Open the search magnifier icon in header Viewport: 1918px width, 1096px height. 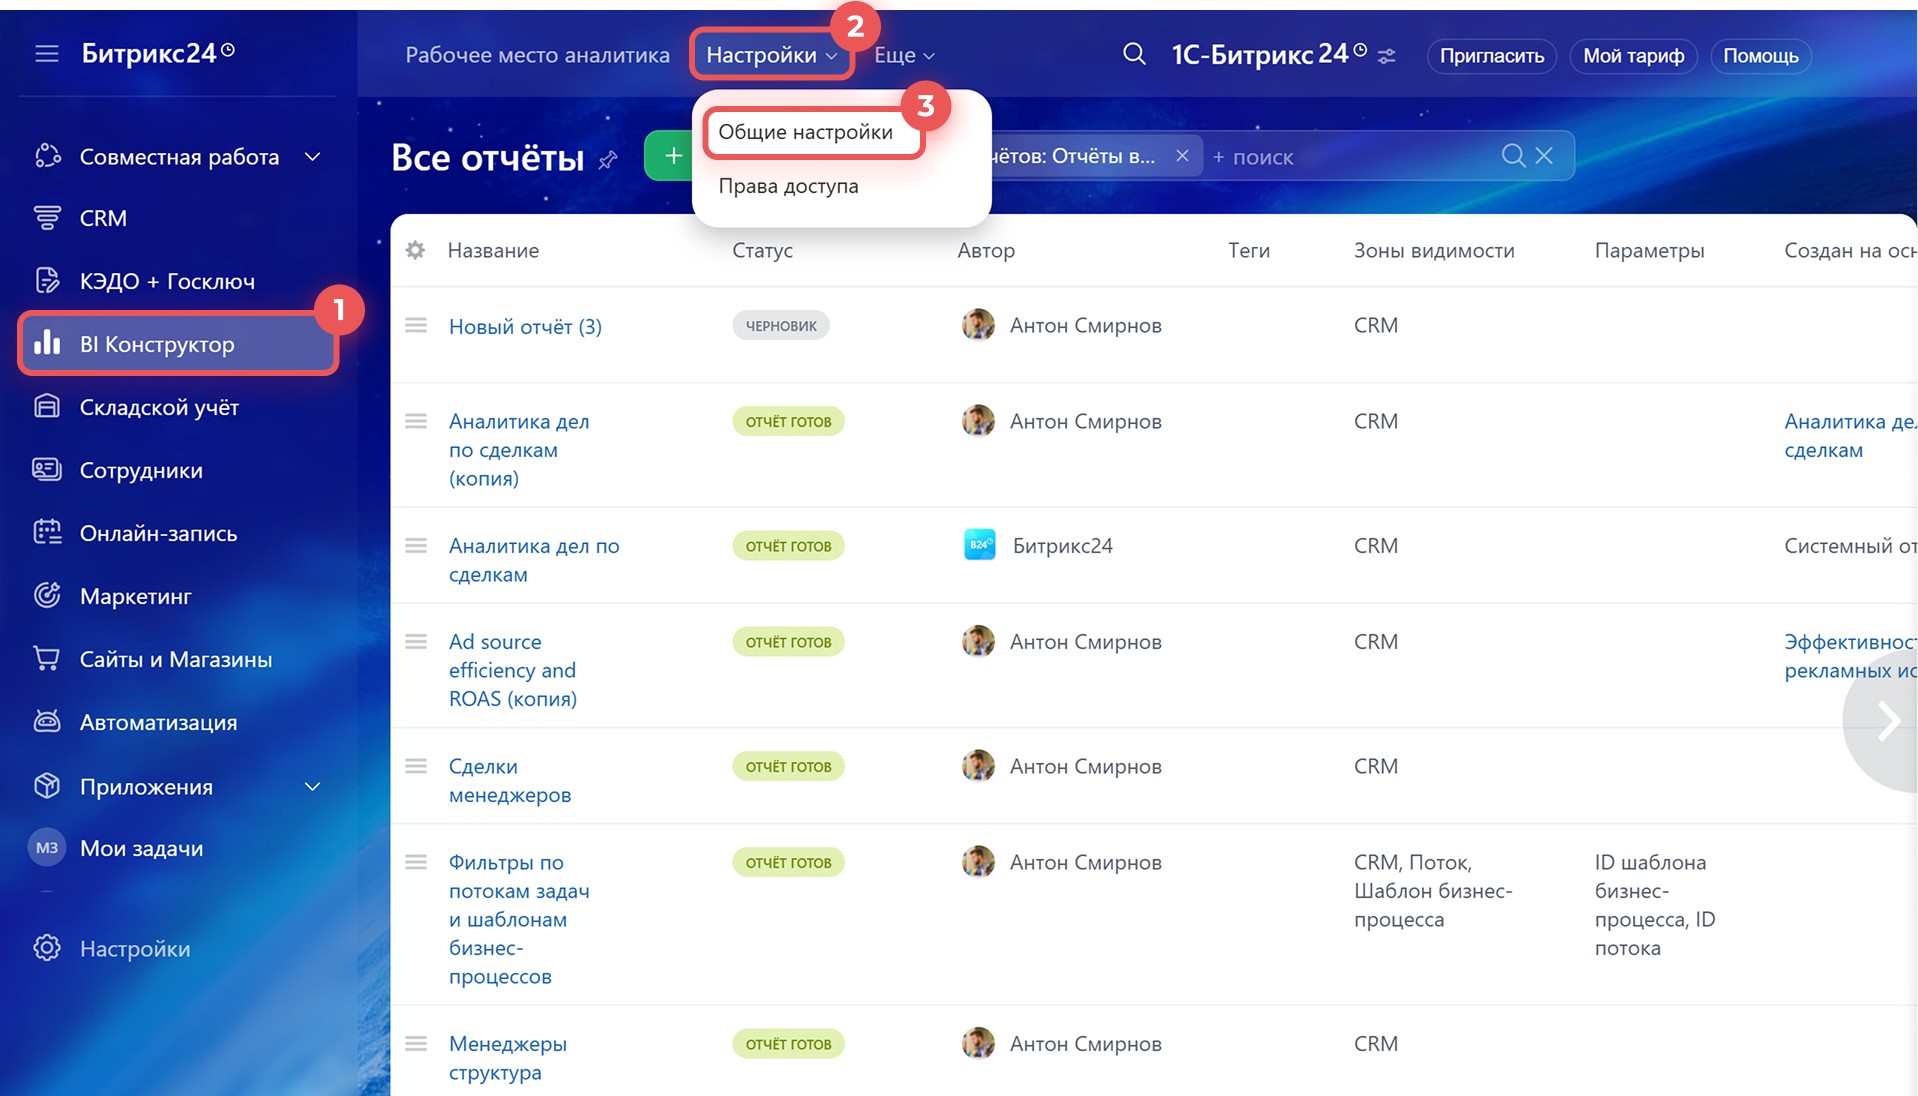click(1134, 54)
